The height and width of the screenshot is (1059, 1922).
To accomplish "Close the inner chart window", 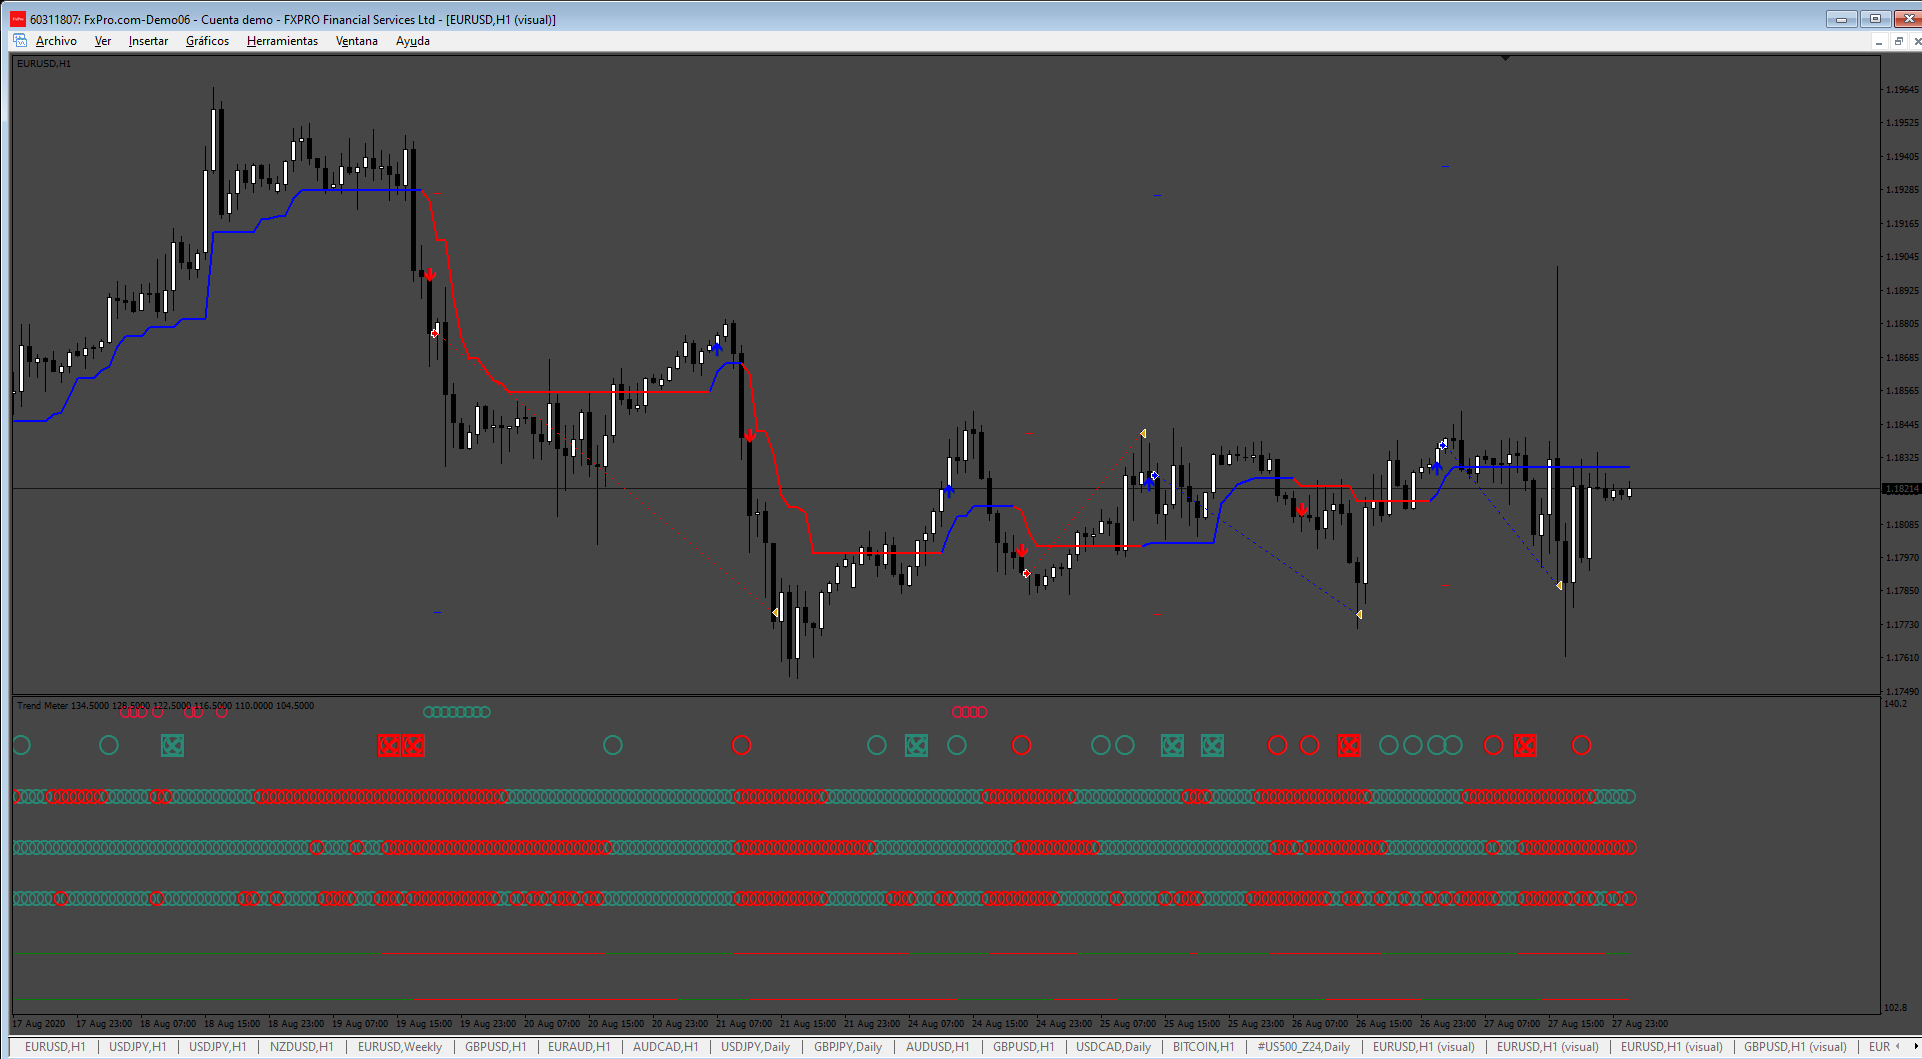I will coord(1916,41).
